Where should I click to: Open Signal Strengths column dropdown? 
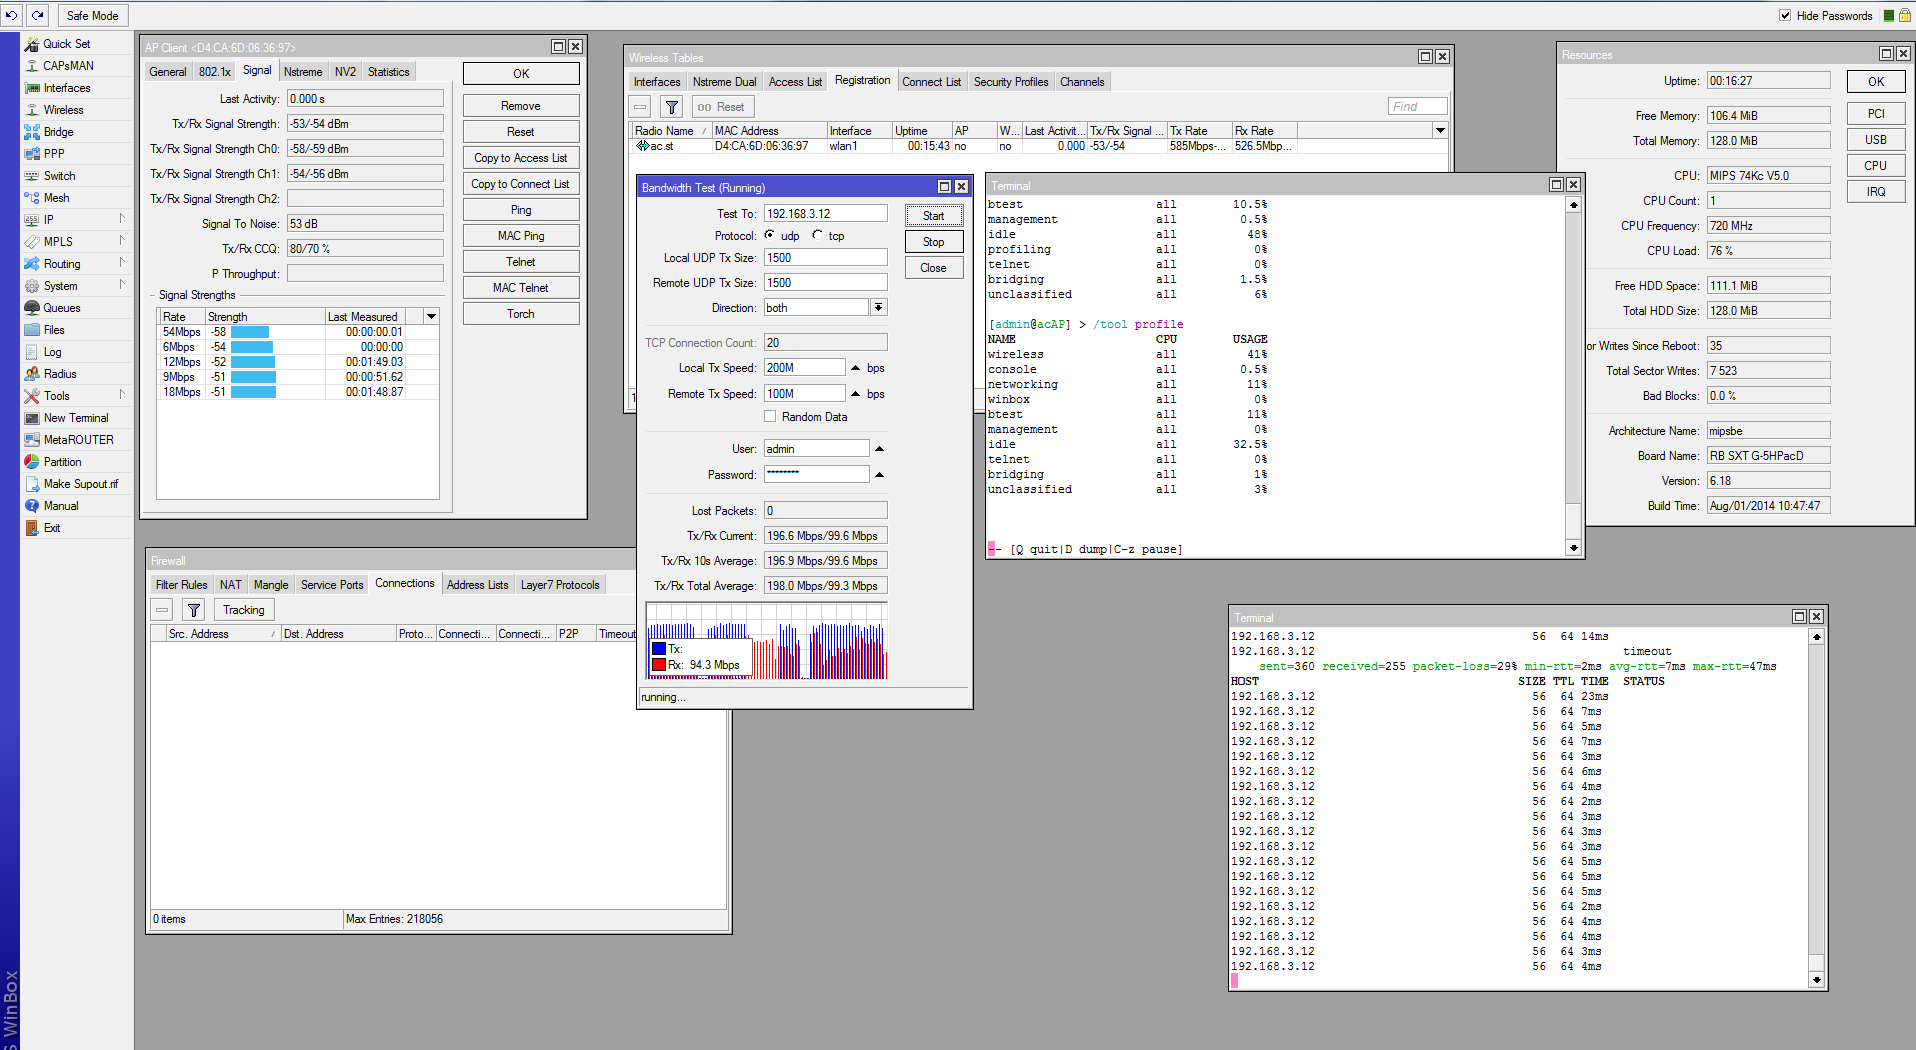coord(431,316)
